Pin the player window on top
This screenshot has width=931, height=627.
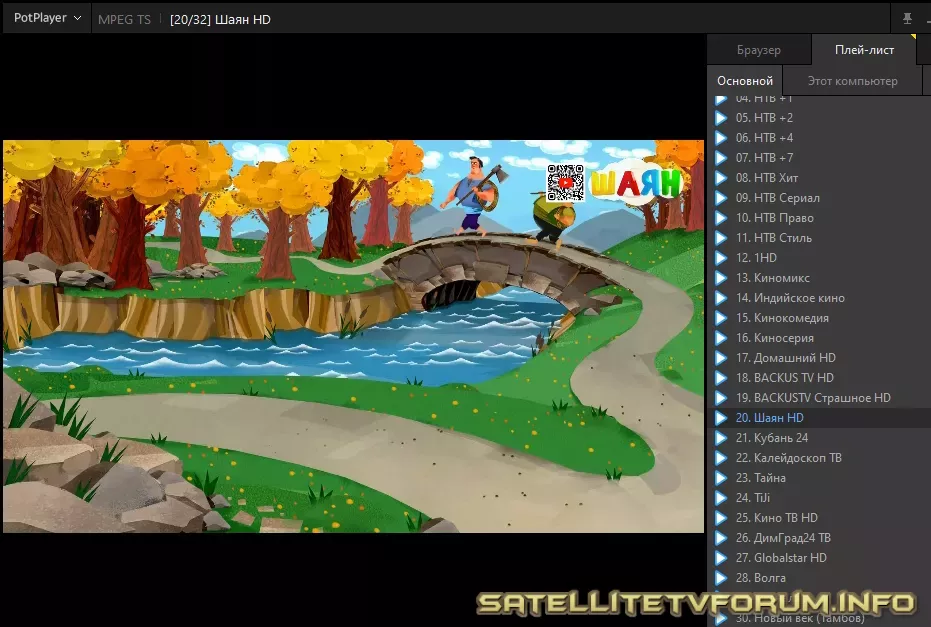pos(907,18)
